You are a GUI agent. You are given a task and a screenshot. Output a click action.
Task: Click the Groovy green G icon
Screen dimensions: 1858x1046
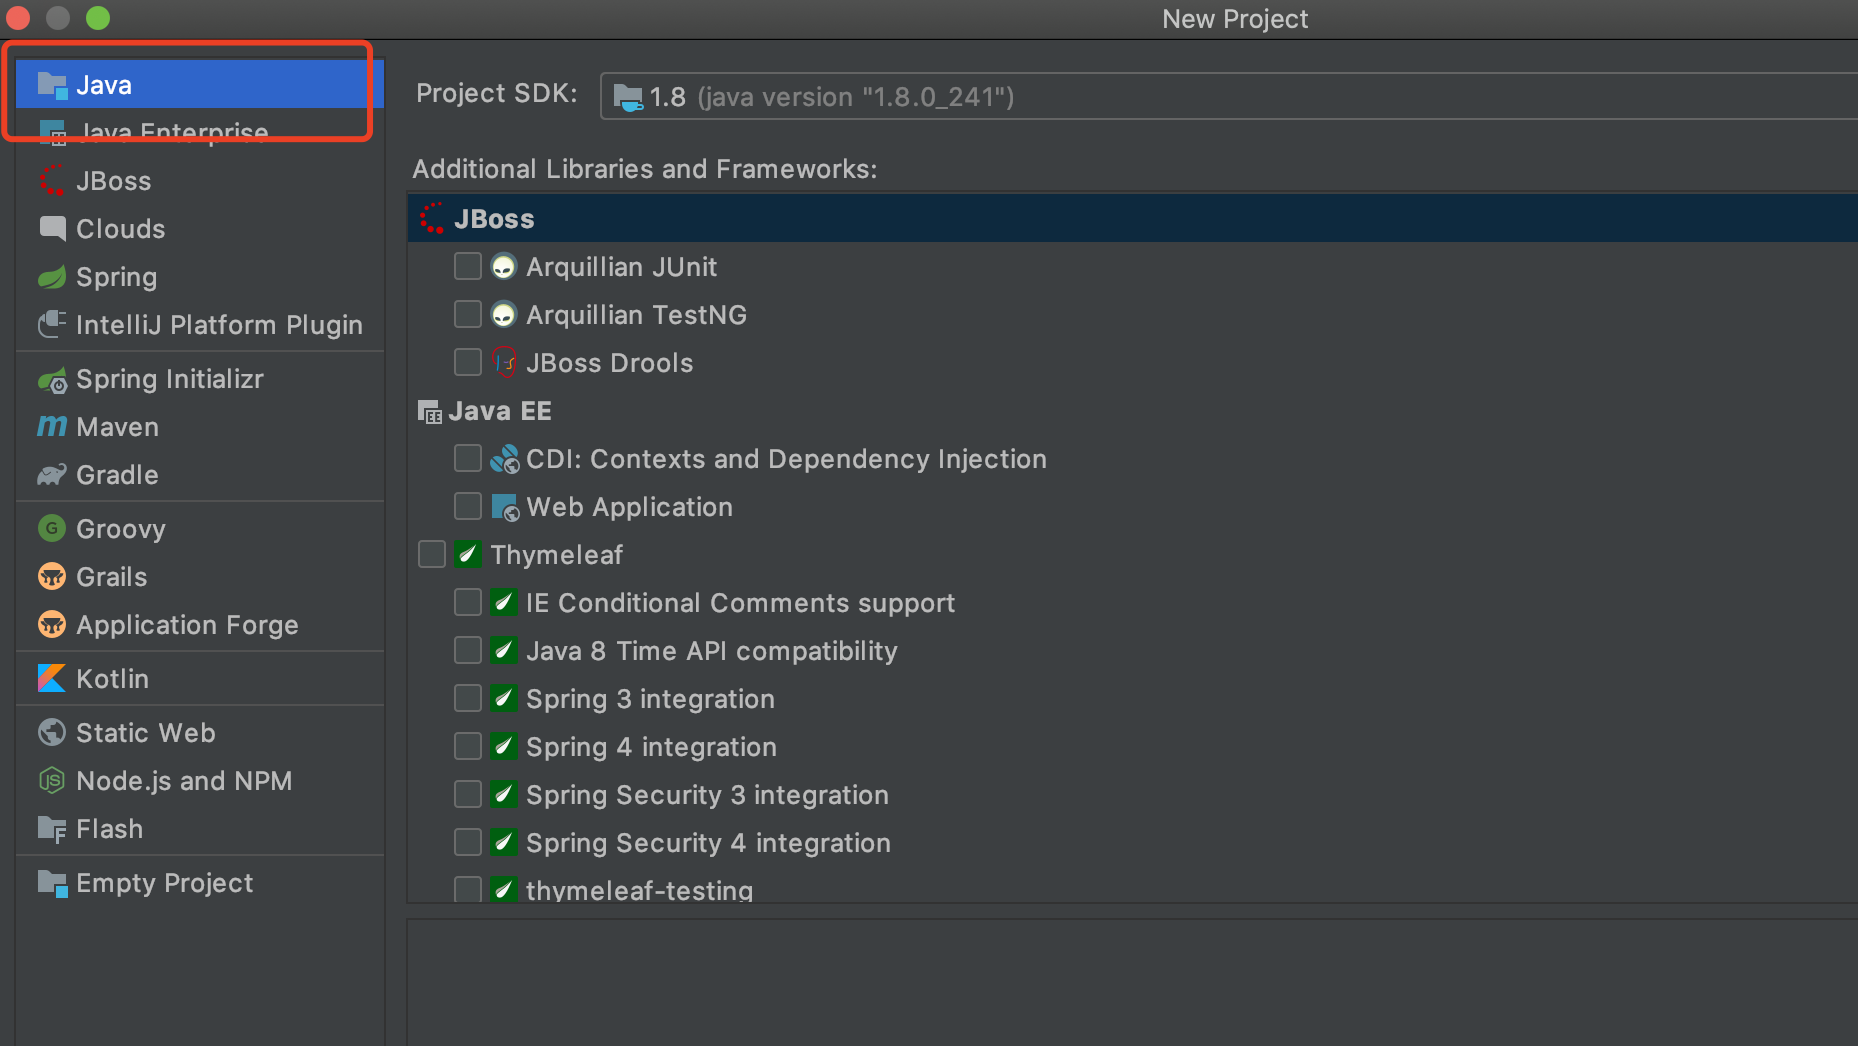[52, 529]
